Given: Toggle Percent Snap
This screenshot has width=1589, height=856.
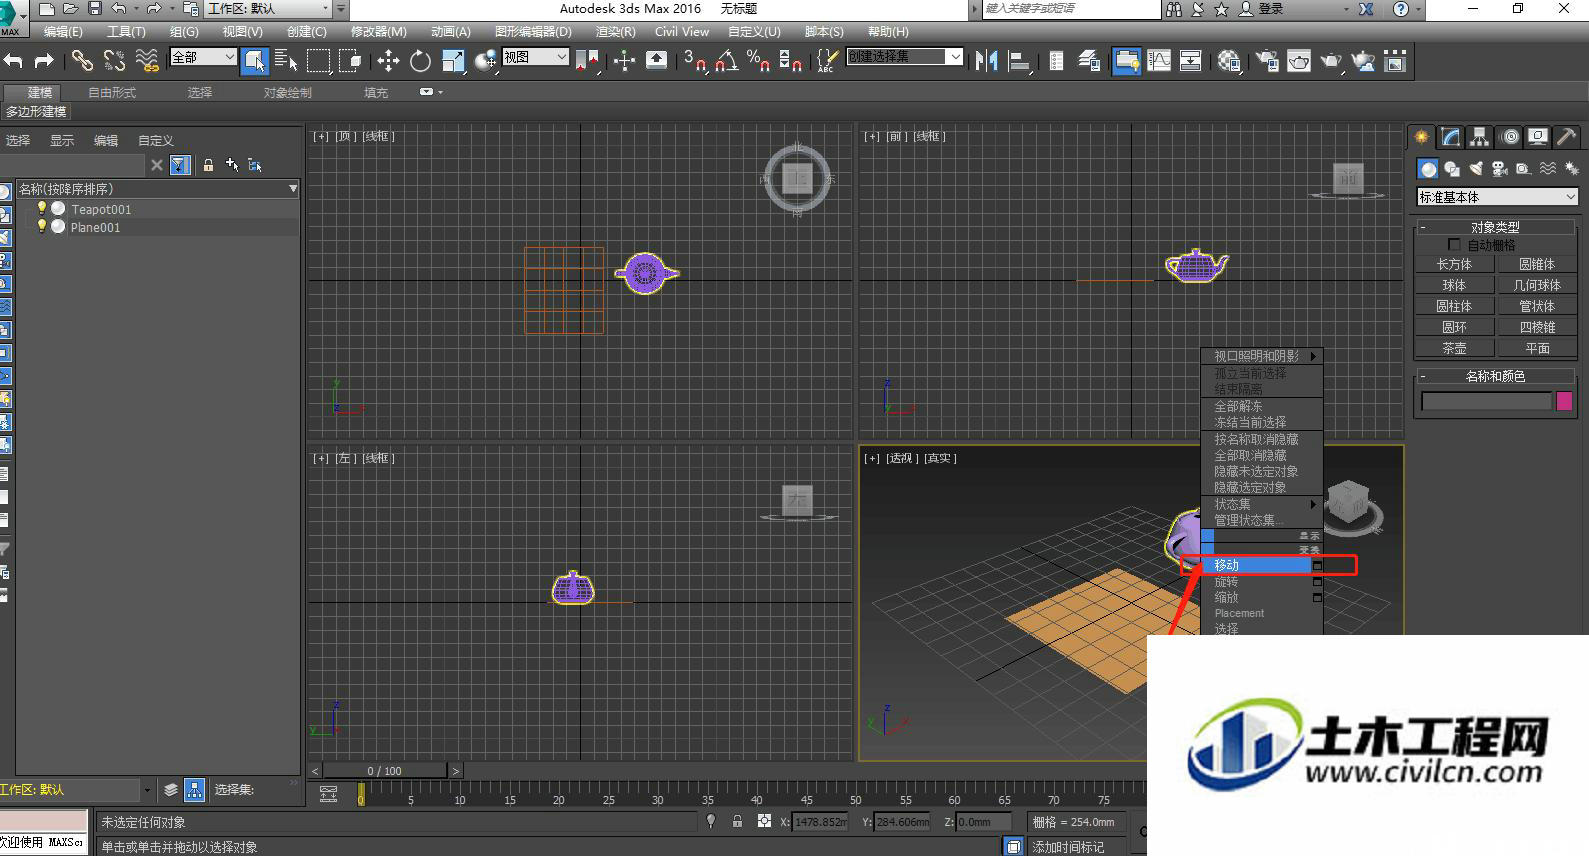Looking at the screenshot, I should coord(759,61).
